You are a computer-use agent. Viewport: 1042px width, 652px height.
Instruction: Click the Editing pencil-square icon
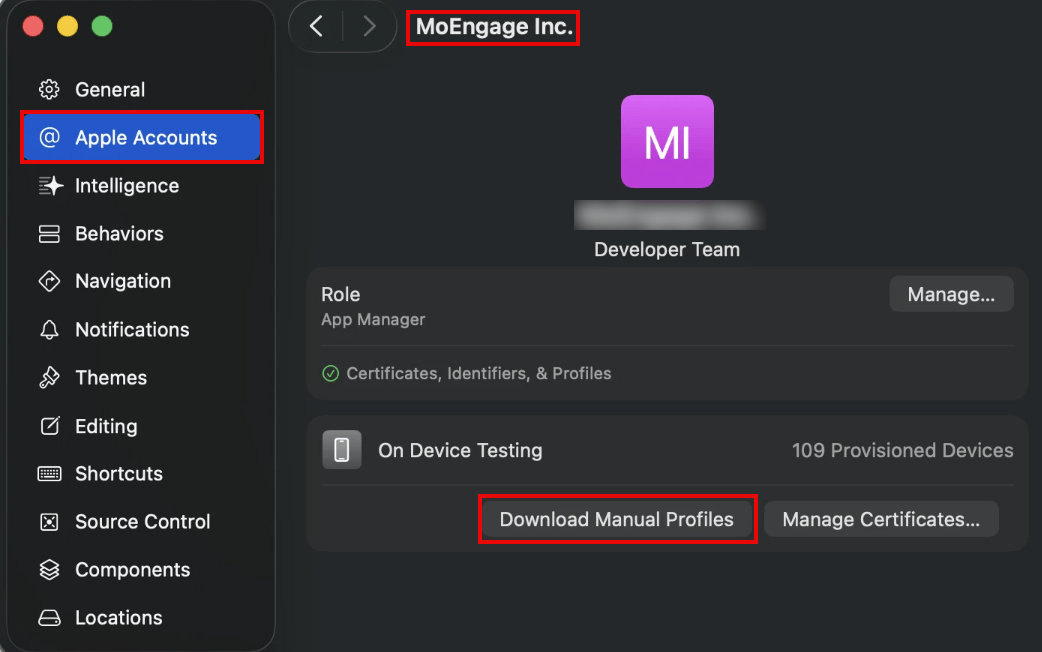point(50,425)
